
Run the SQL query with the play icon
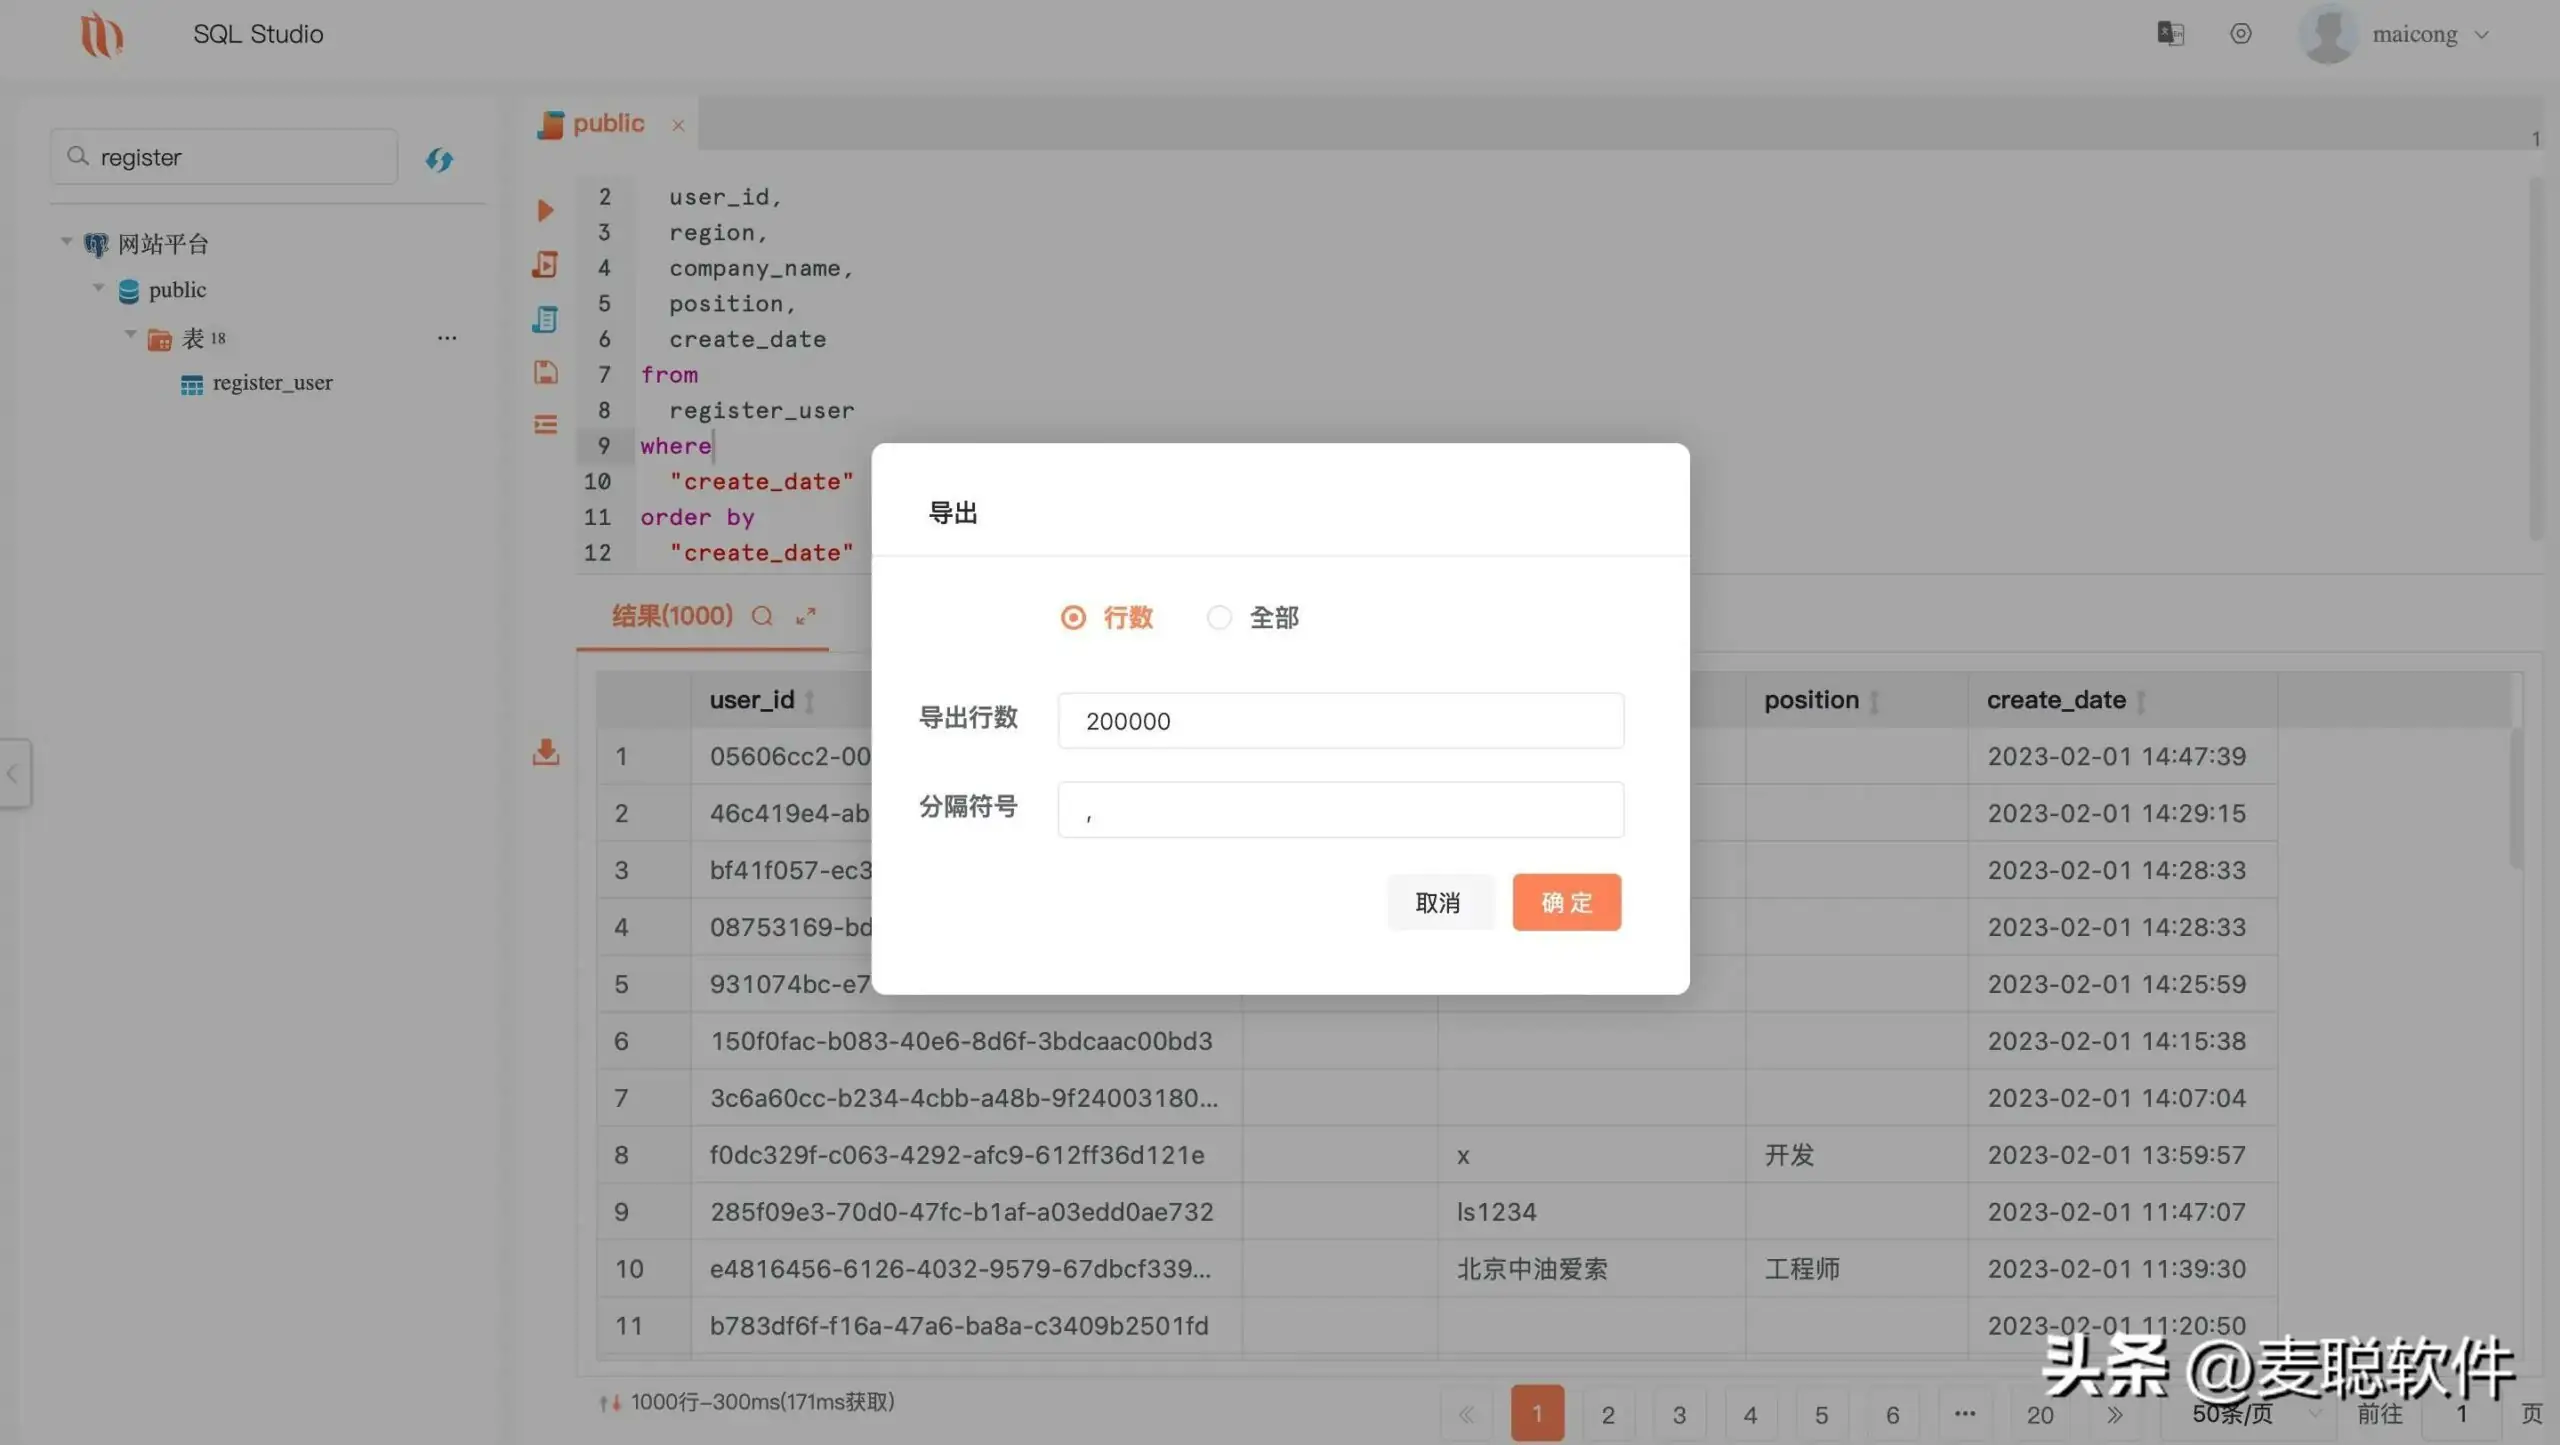tap(545, 210)
